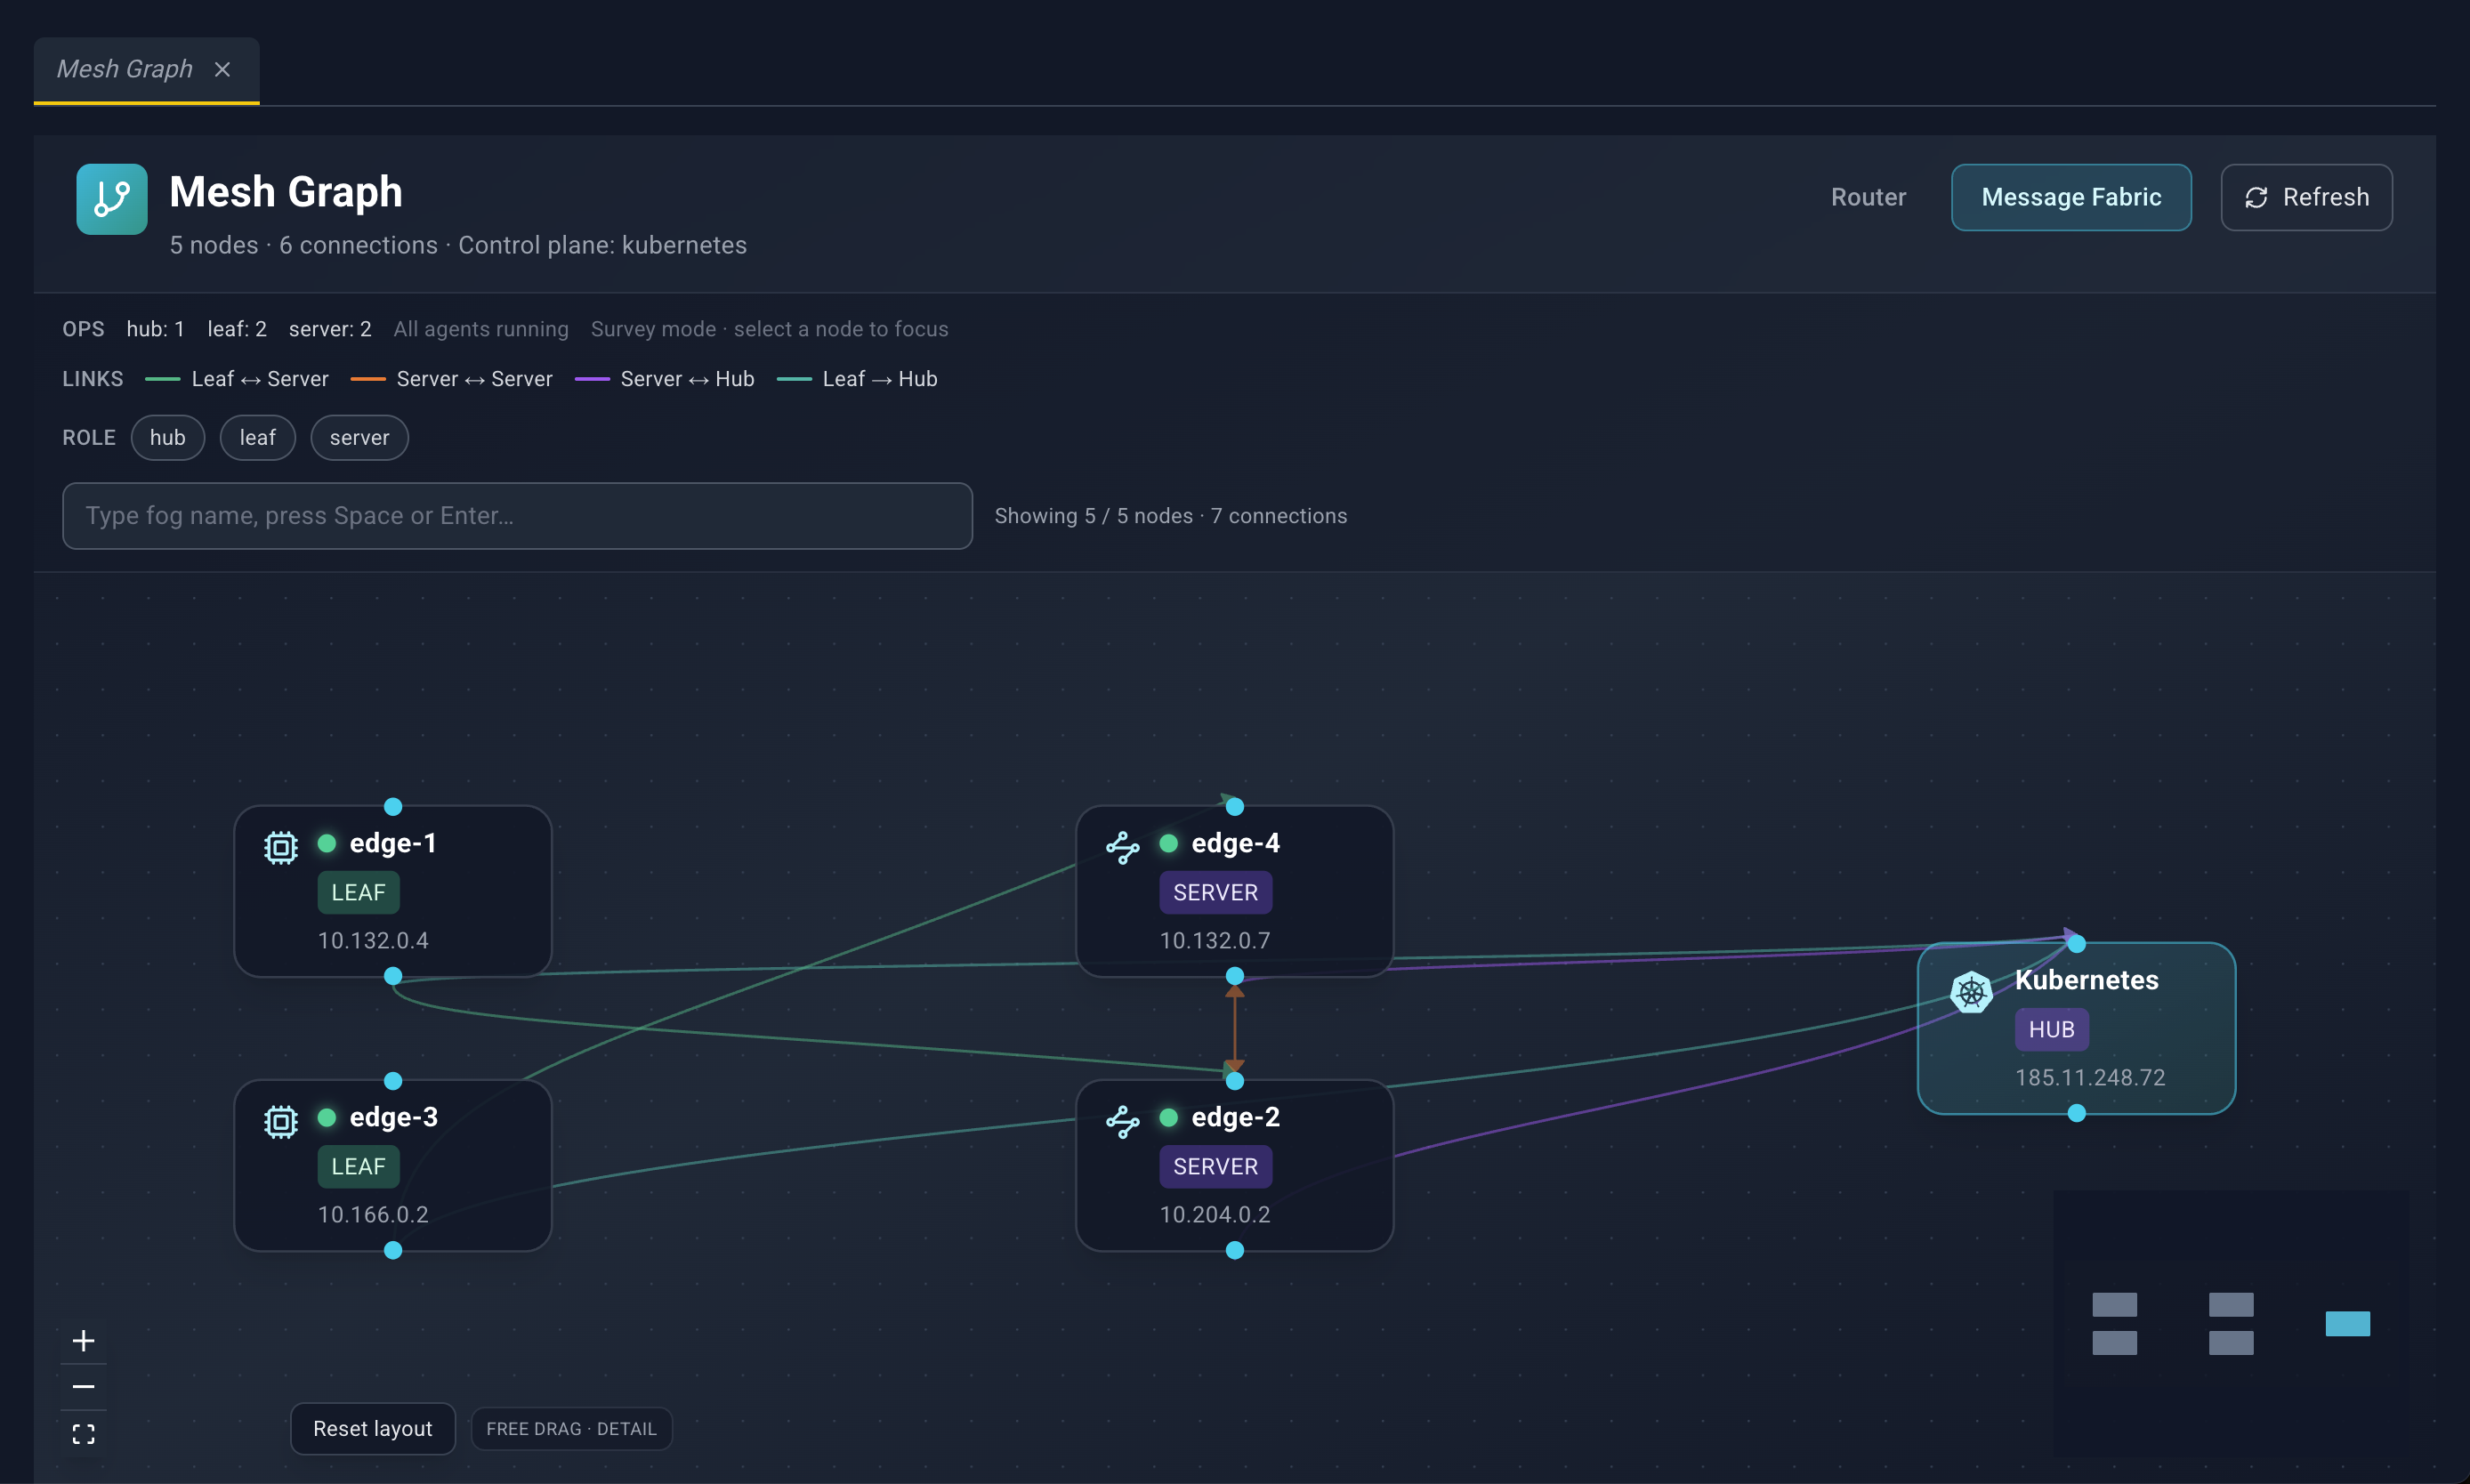The height and width of the screenshot is (1484, 2470).
Task: Click the top connector handle of edge-1
Action: point(393,807)
